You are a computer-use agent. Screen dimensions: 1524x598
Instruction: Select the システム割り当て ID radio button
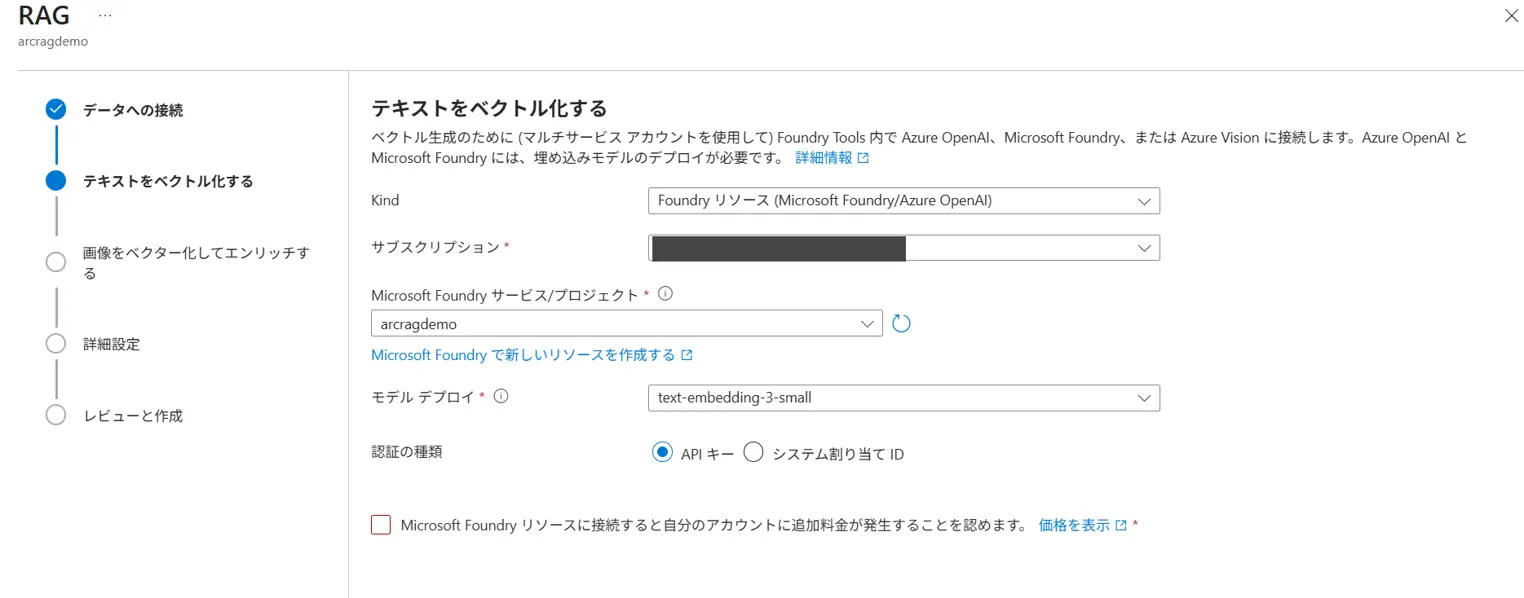coord(753,453)
